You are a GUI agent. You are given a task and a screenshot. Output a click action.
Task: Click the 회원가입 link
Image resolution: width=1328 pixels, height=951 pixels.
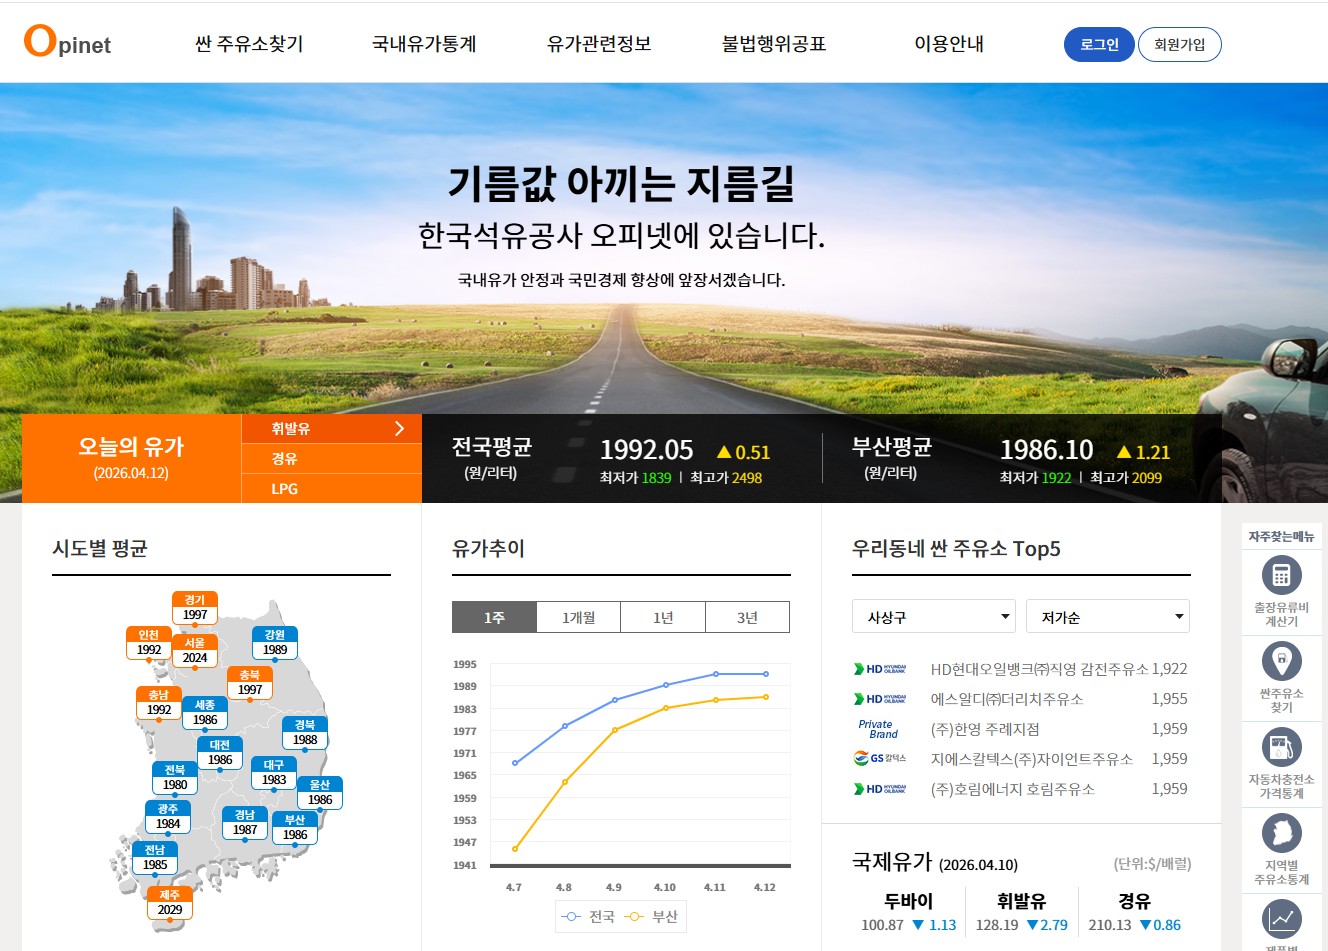(1180, 44)
